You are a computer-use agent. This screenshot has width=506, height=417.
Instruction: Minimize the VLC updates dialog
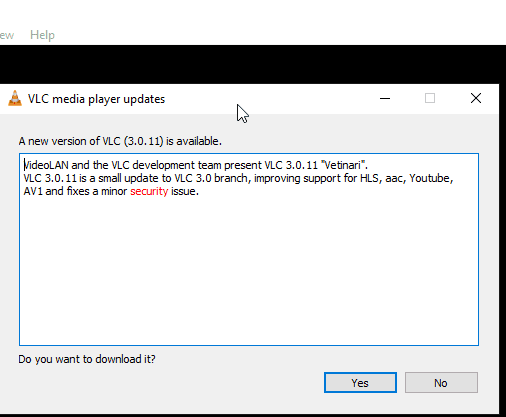pyautogui.click(x=385, y=98)
